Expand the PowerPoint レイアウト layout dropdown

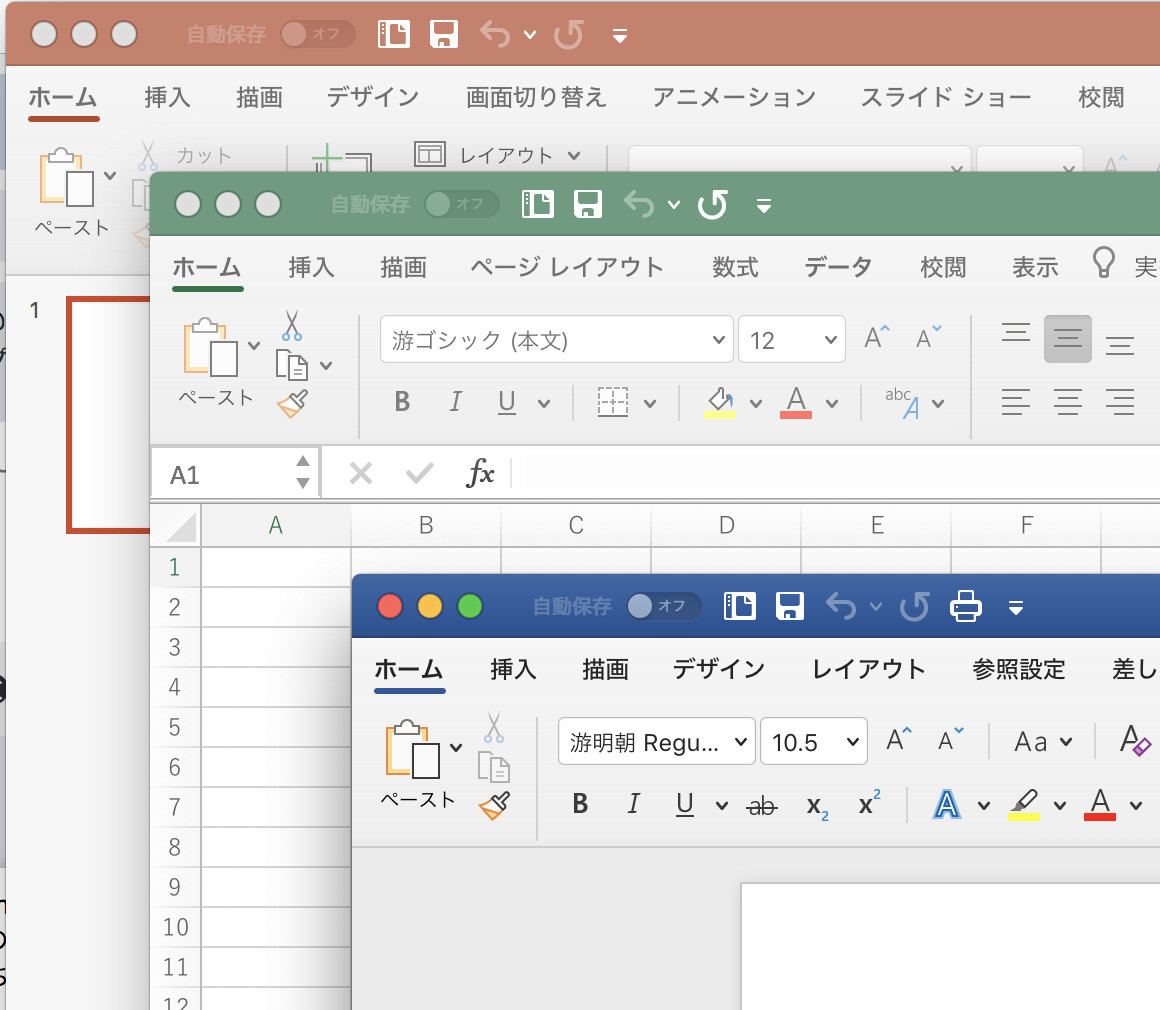pos(498,155)
